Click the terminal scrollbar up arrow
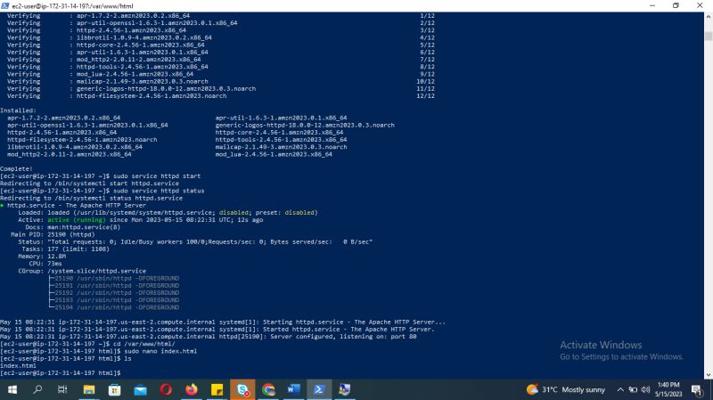The height and width of the screenshot is (400, 713). coord(708,17)
